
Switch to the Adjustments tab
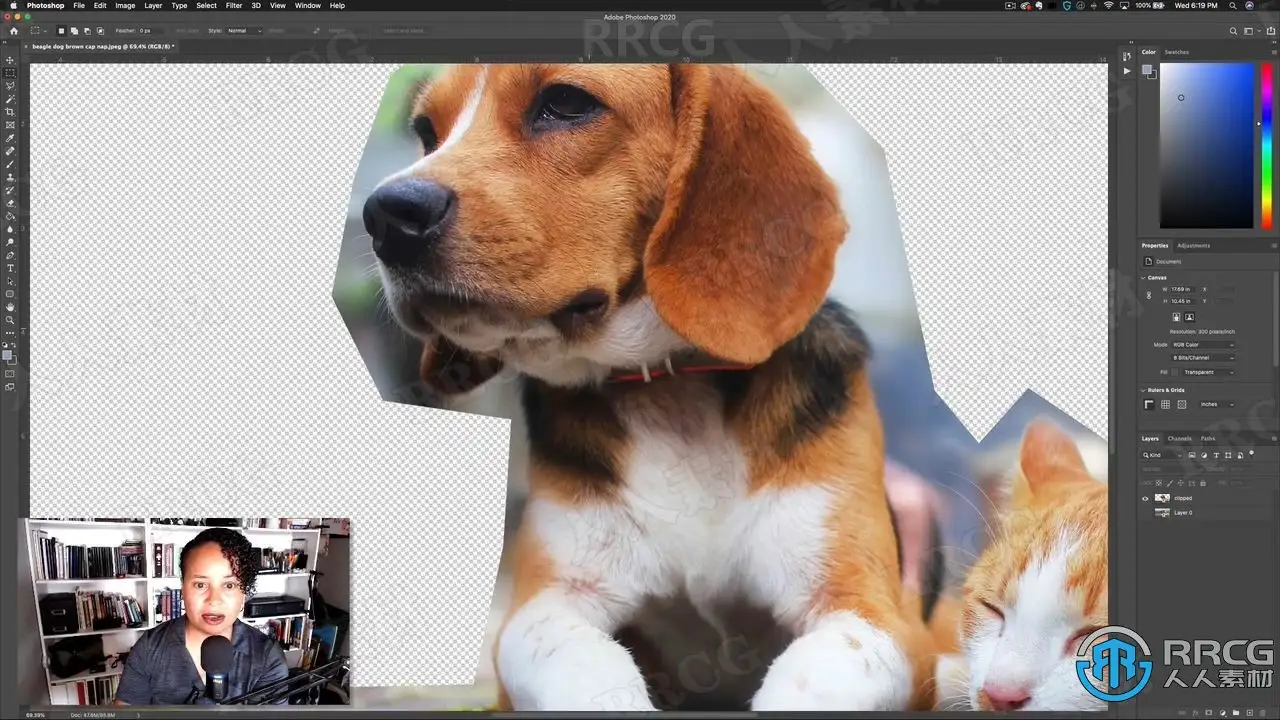click(x=1193, y=245)
